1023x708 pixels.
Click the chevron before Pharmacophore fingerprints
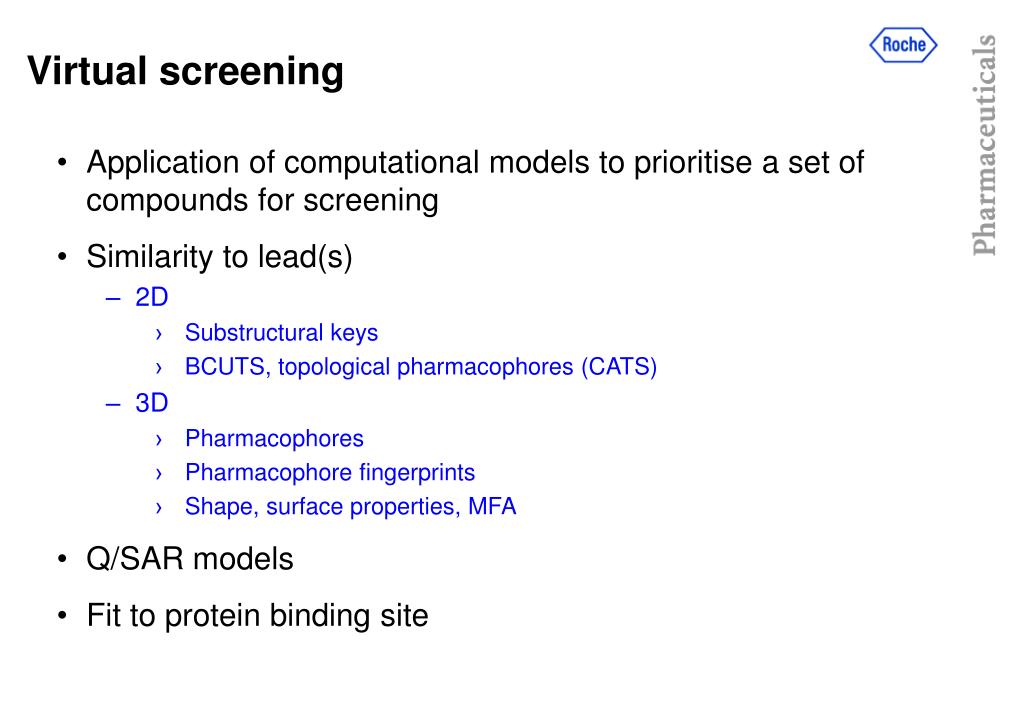coord(159,474)
